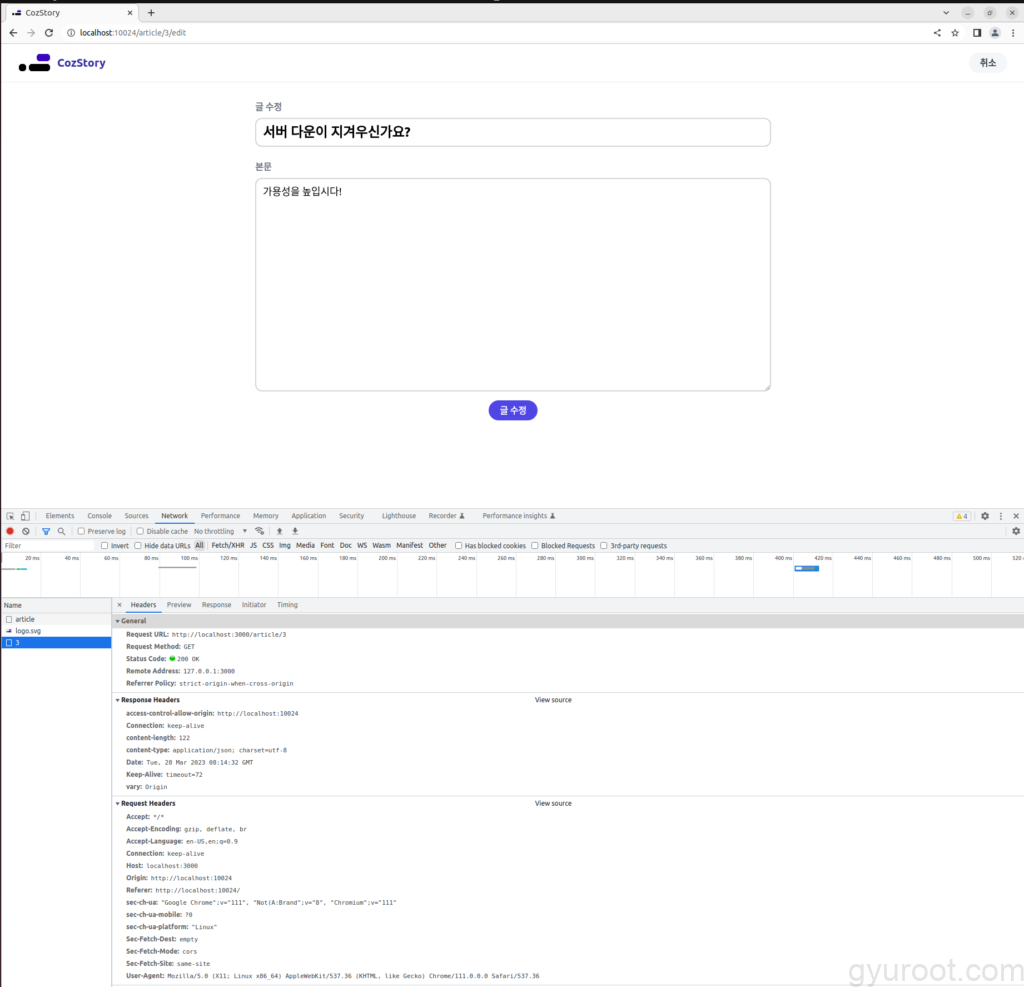Click the Import HAR file upload icon

click(280, 531)
